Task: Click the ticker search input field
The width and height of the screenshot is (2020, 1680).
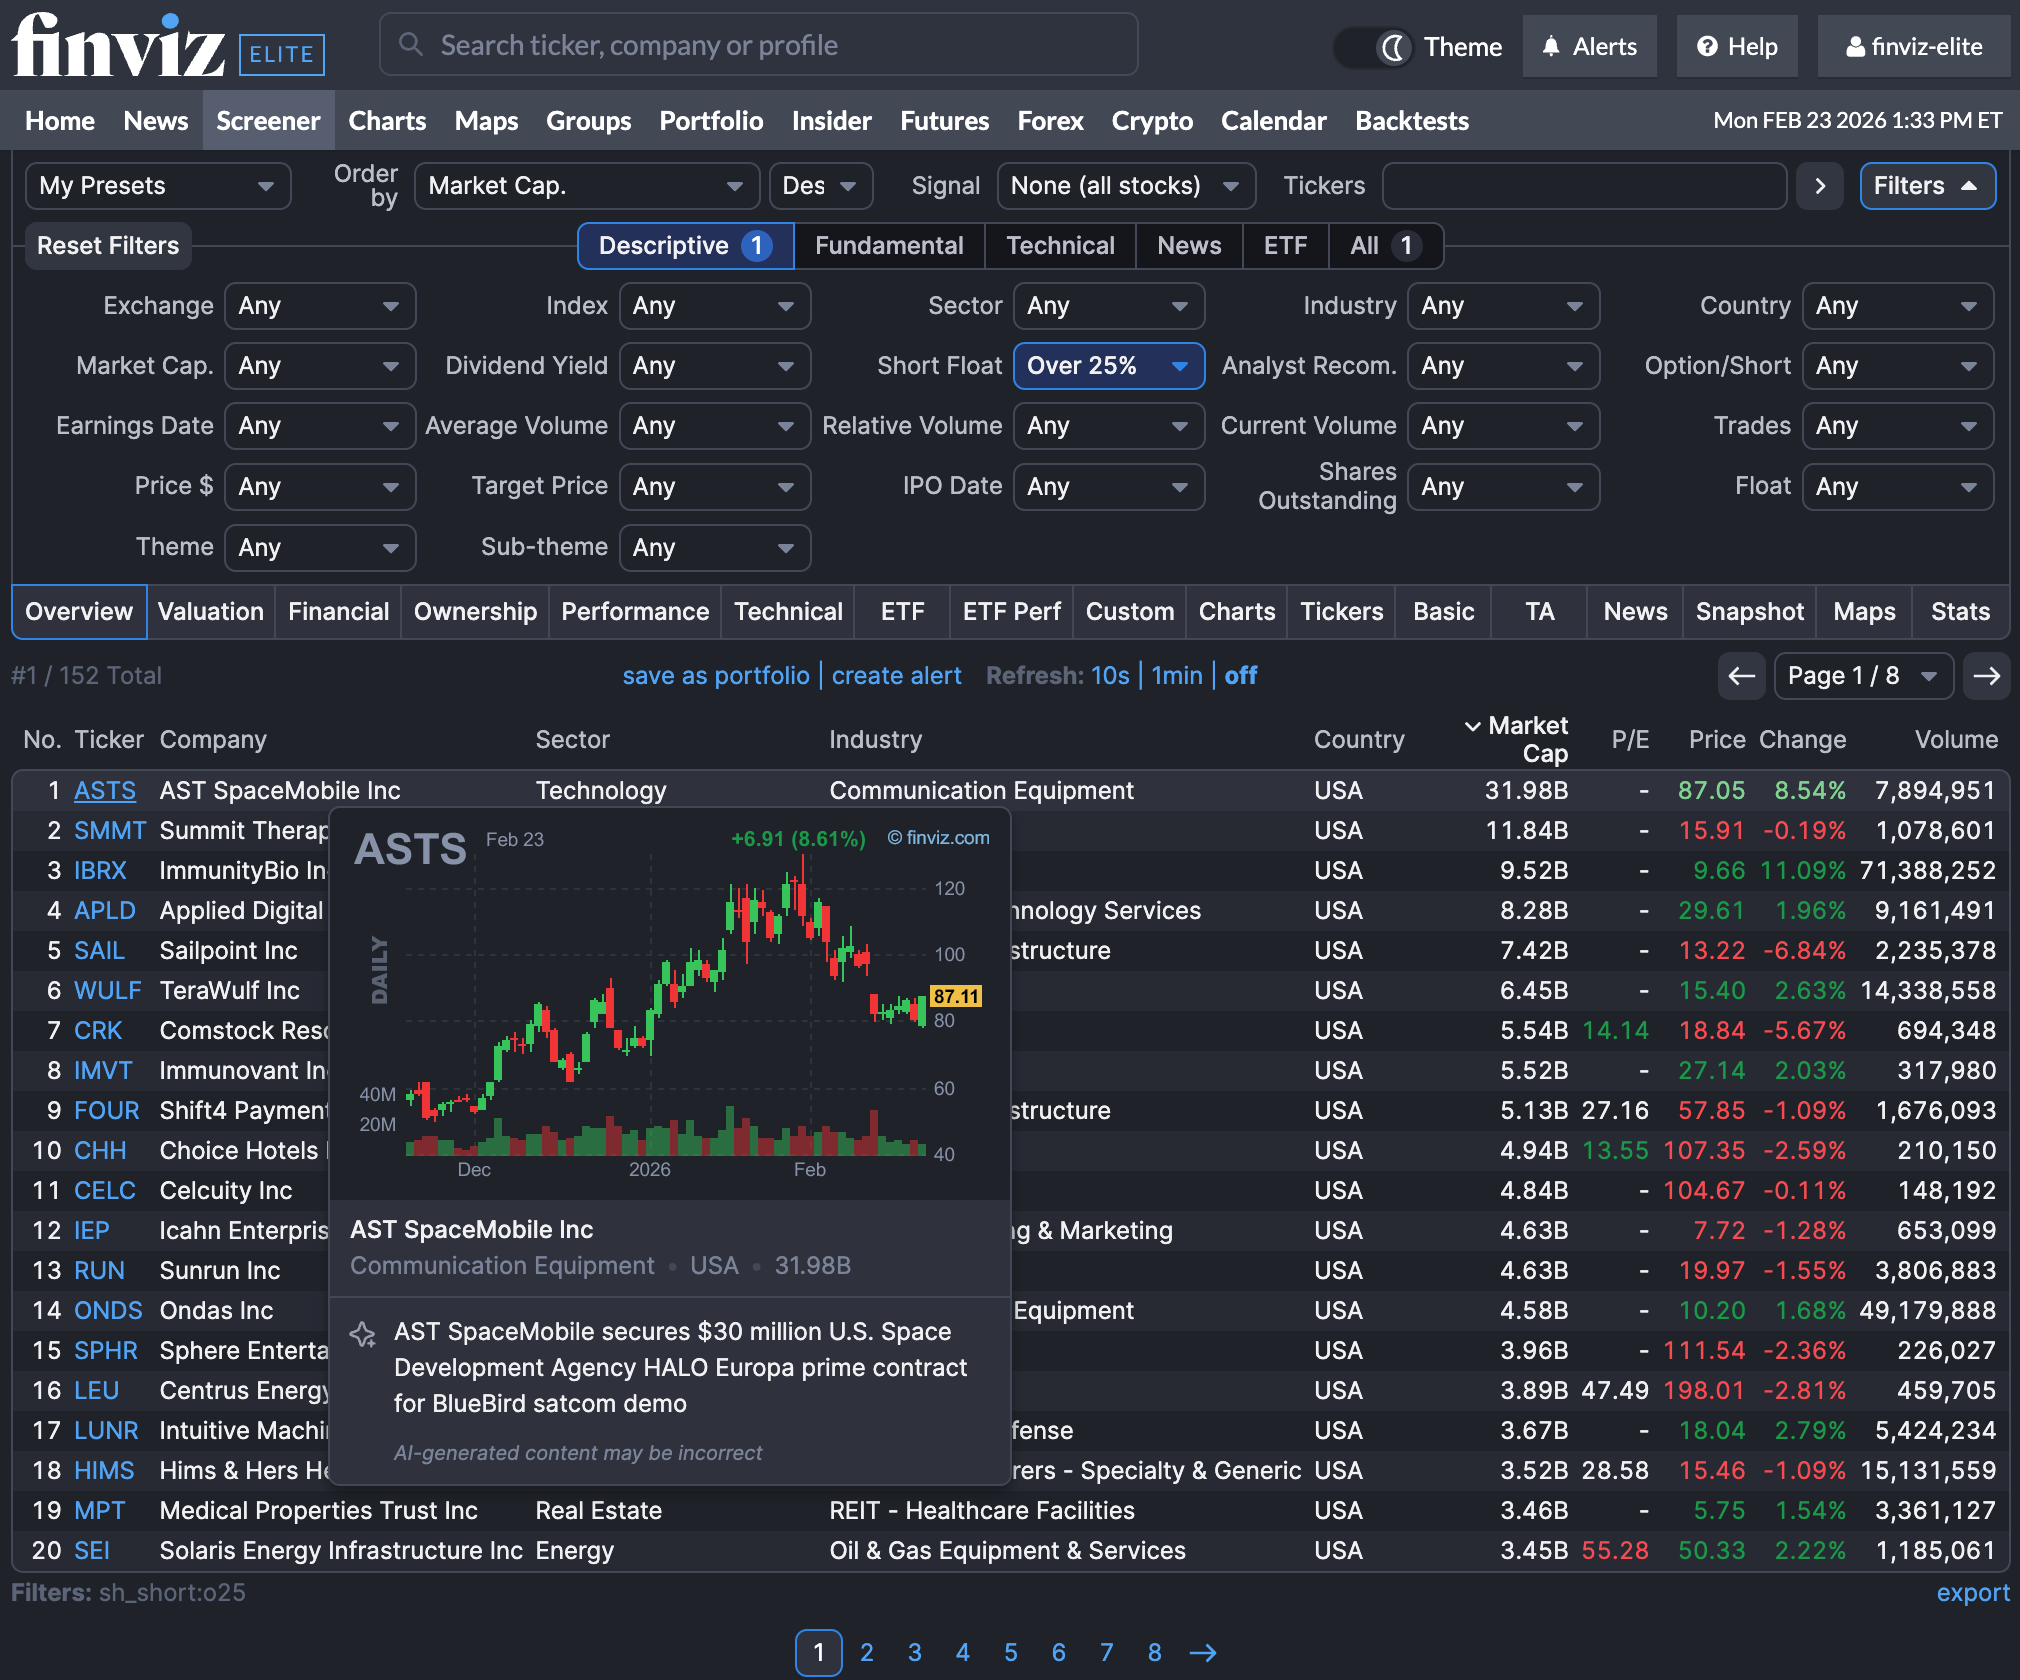Action: pos(758,45)
